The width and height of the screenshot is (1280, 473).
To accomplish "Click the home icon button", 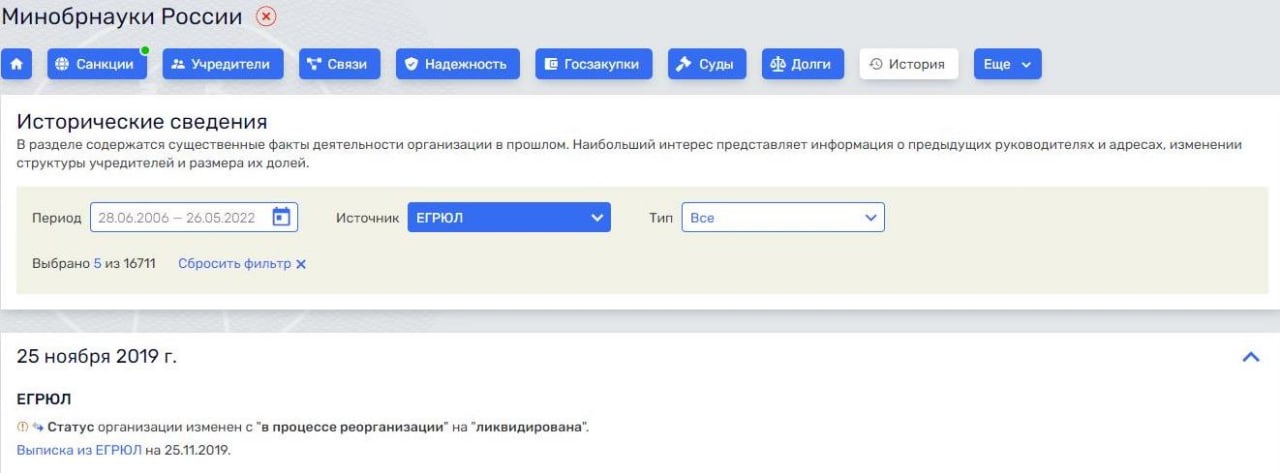I will pos(16,64).
